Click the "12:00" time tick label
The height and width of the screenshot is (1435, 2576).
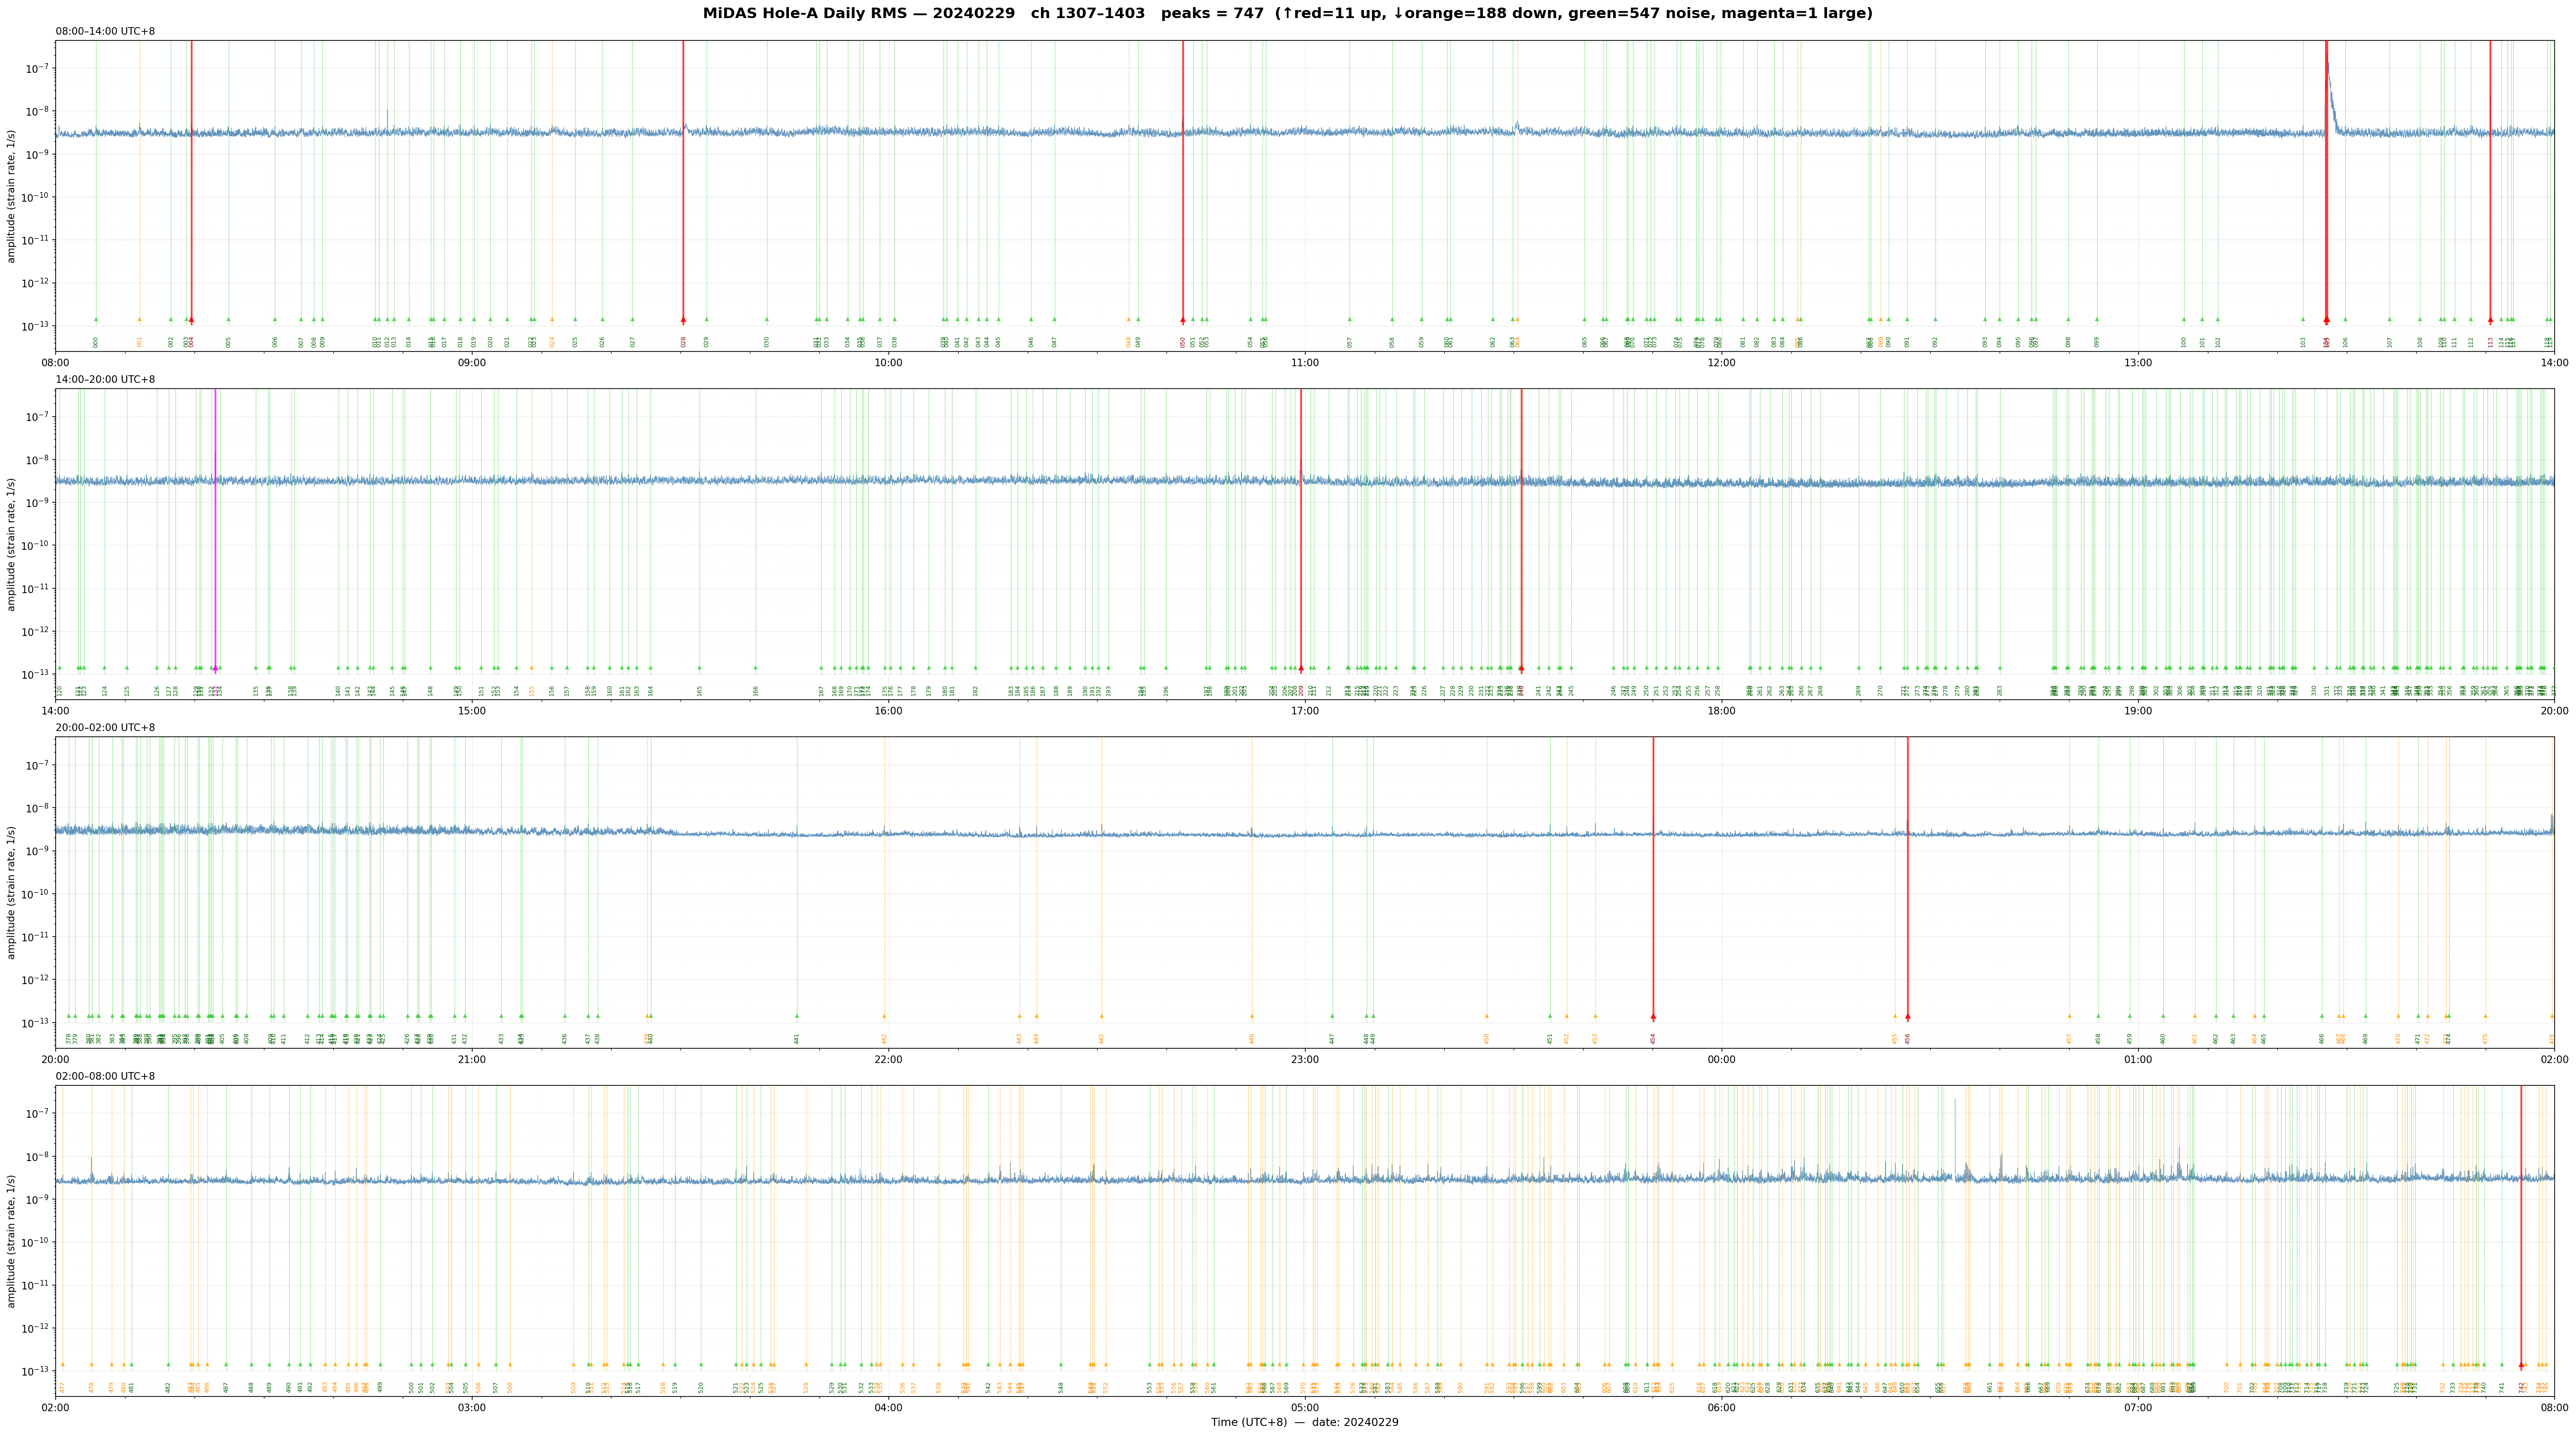[1721, 363]
